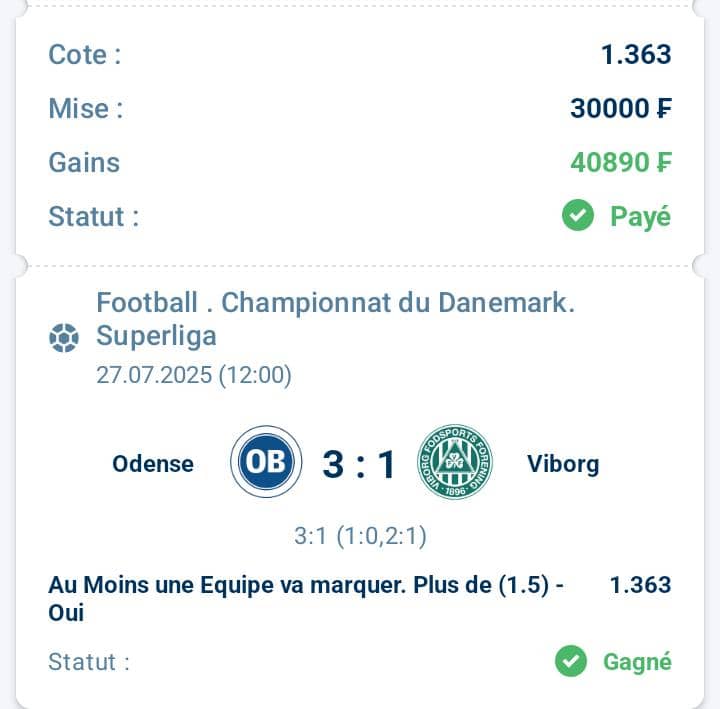The image size is (720, 709).
Task: Click the green check next to Payé
Action: pyautogui.click(x=578, y=215)
